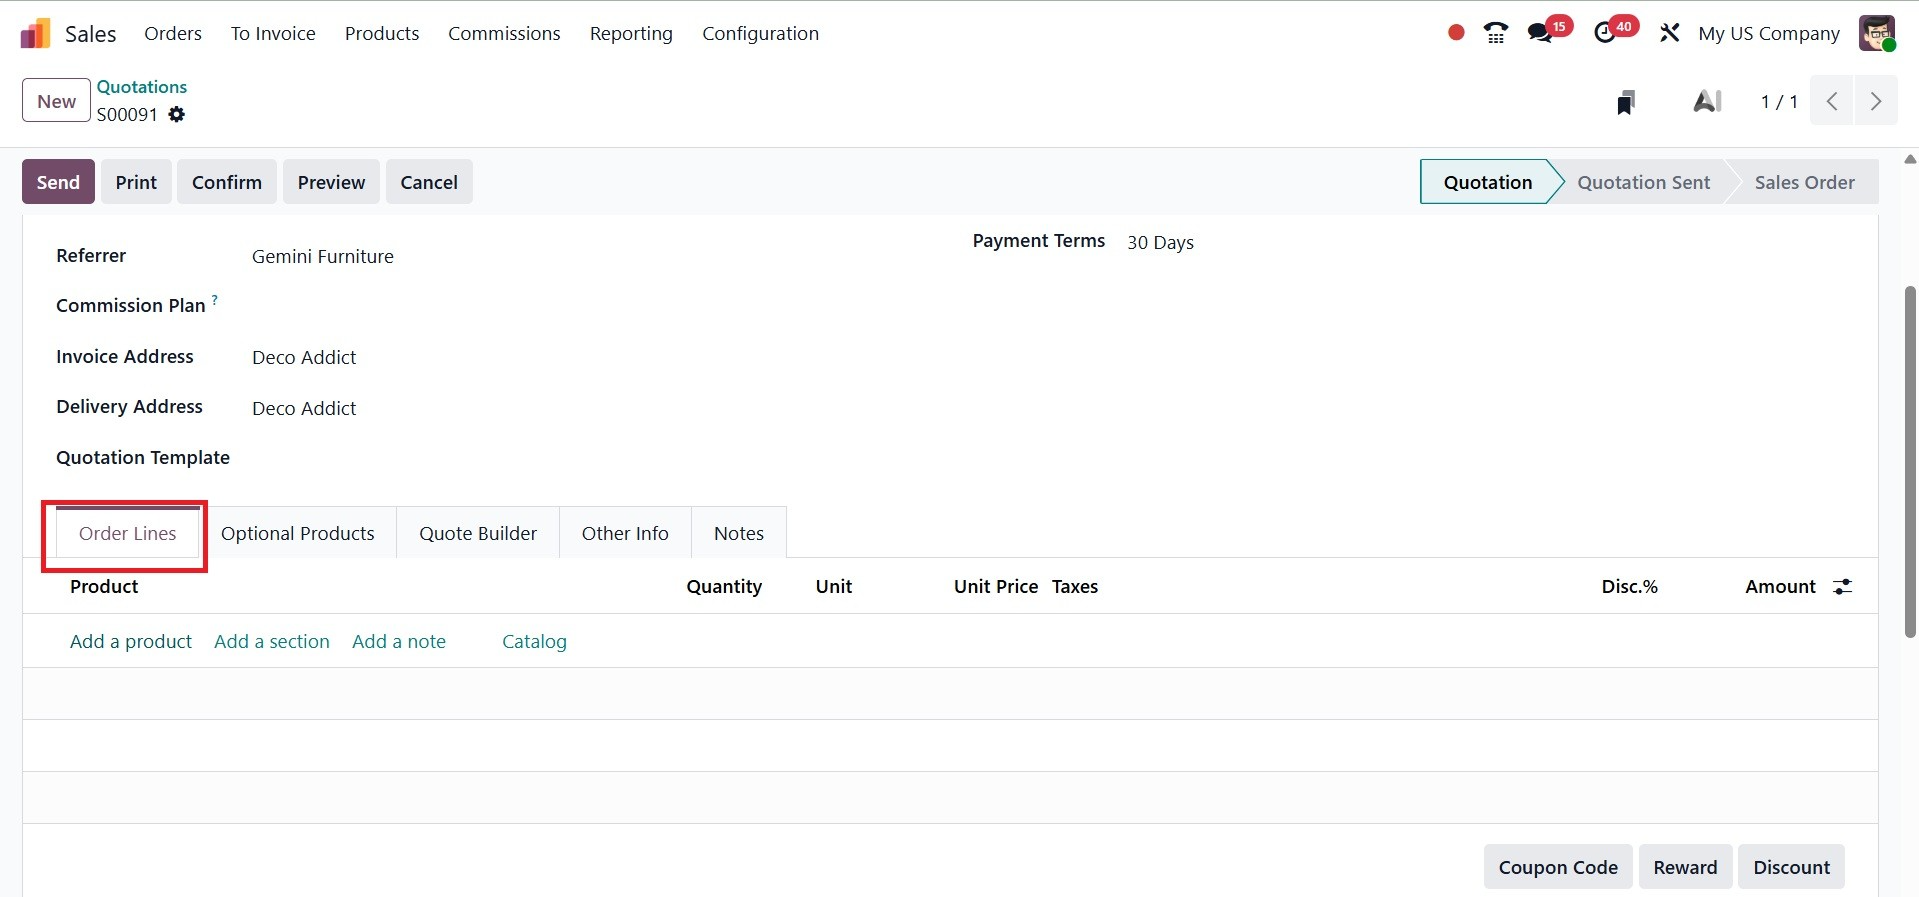The width and height of the screenshot is (1919, 897).
Task: Go to the next record arrow
Action: pos(1876,101)
